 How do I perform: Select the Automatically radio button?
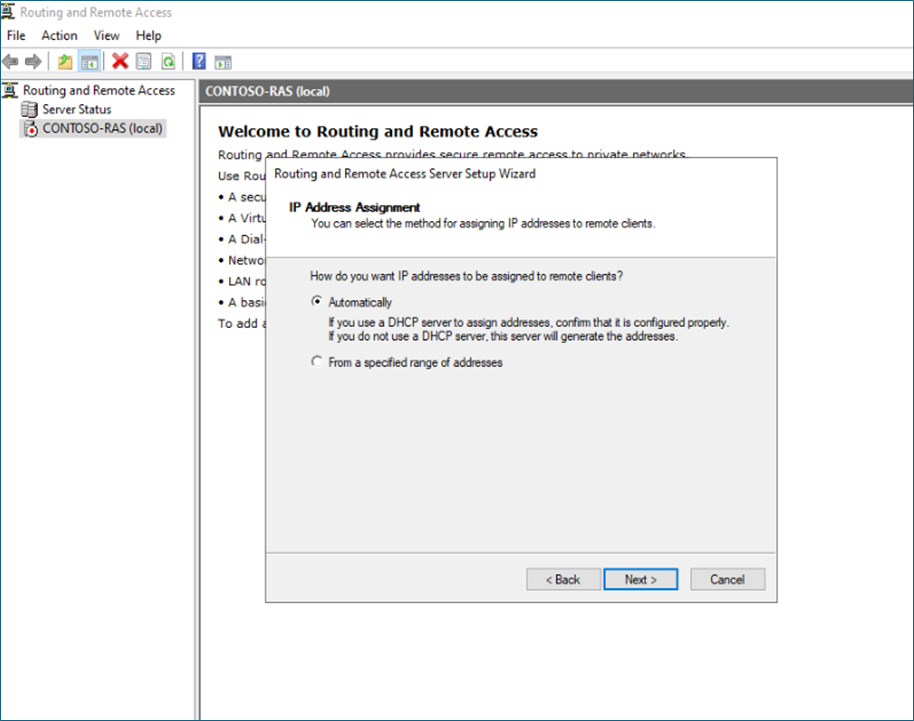317,302
